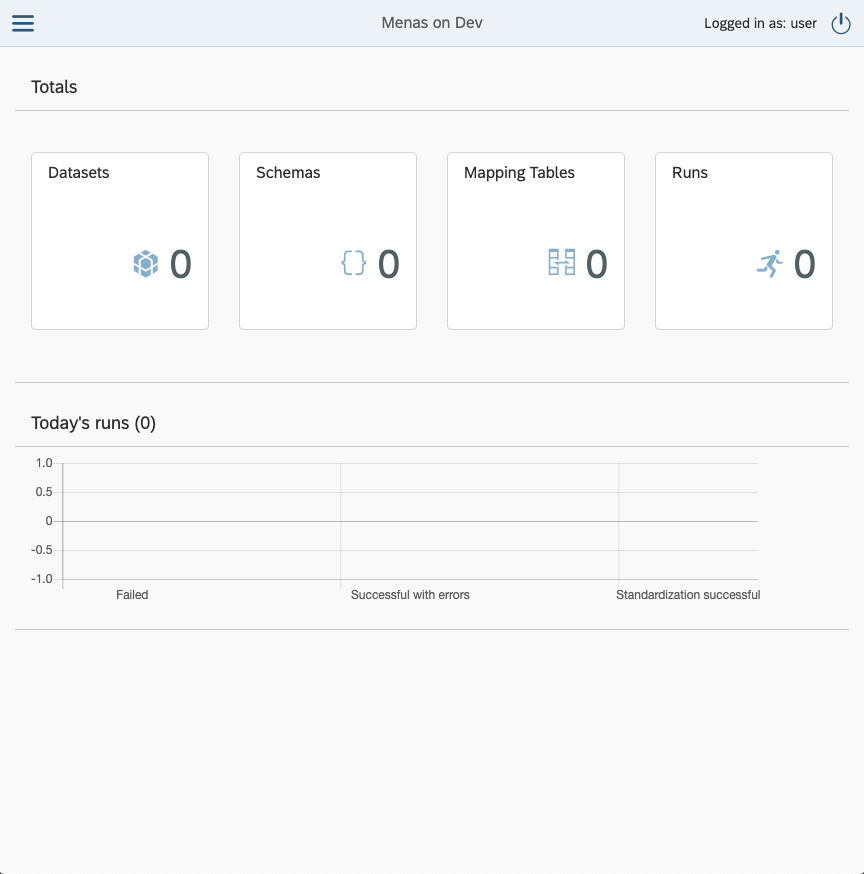Click the Failed chart axis label
The image size is (864, 874).
click(132, 595)
